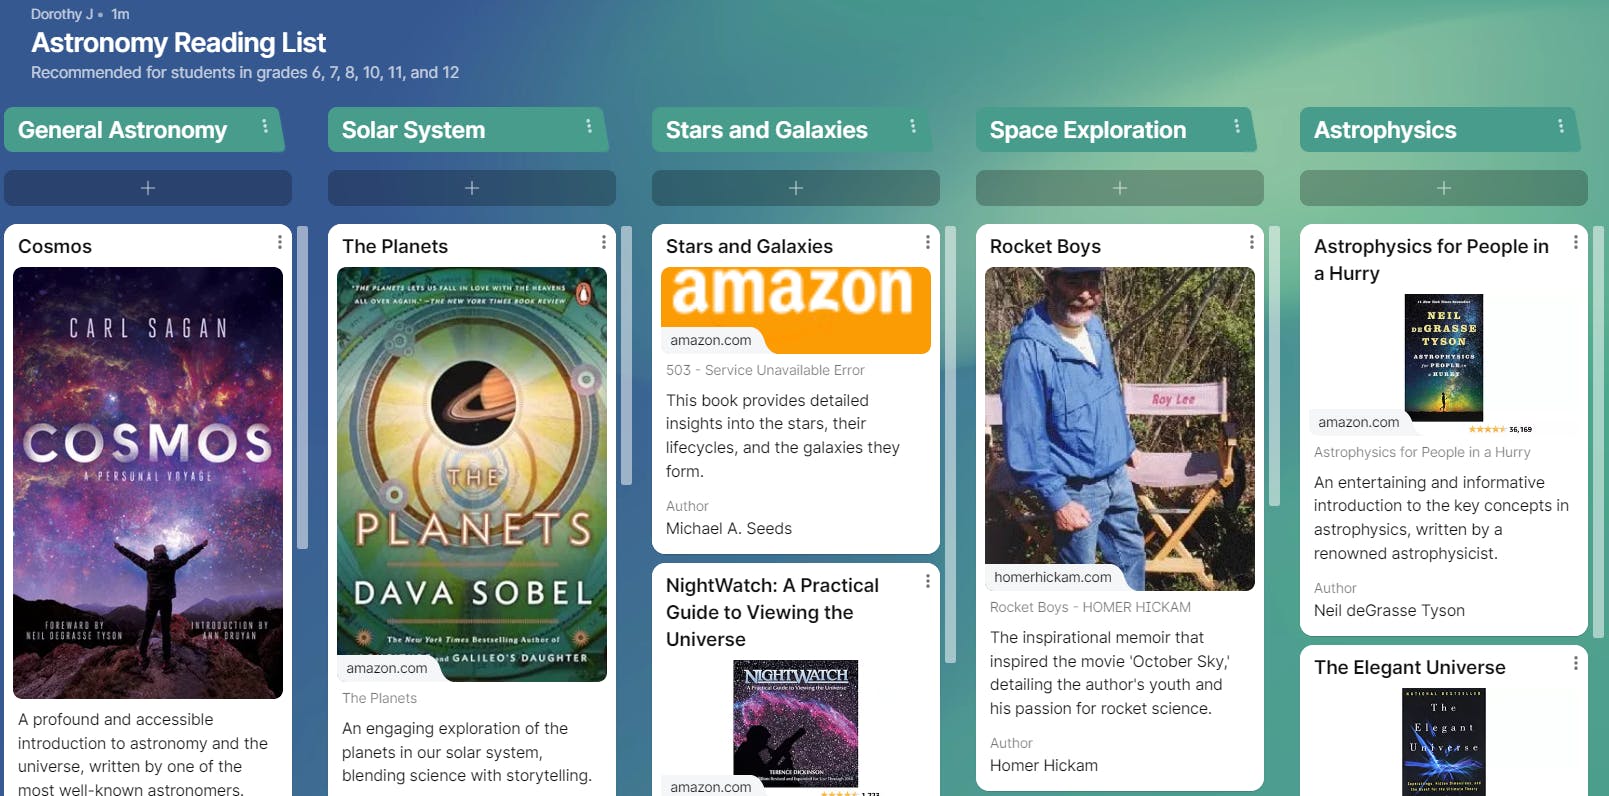This screenshot has width=1609, height=796.
Task: Click the 'An engaging exploration of the planets' description
Action: (x=467, y=752)
